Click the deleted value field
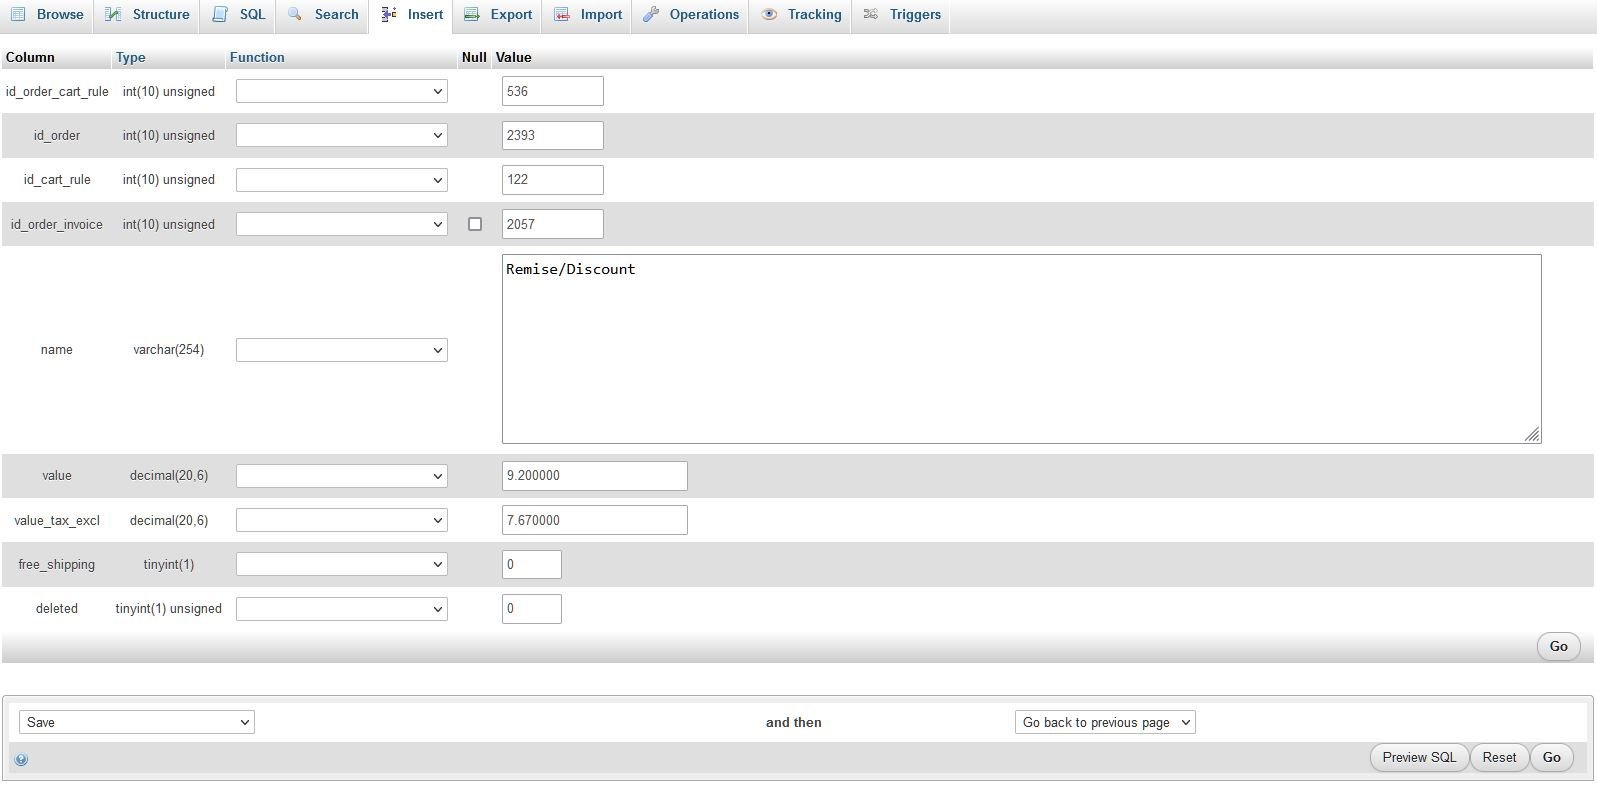1597x801 pixels. 532,609
